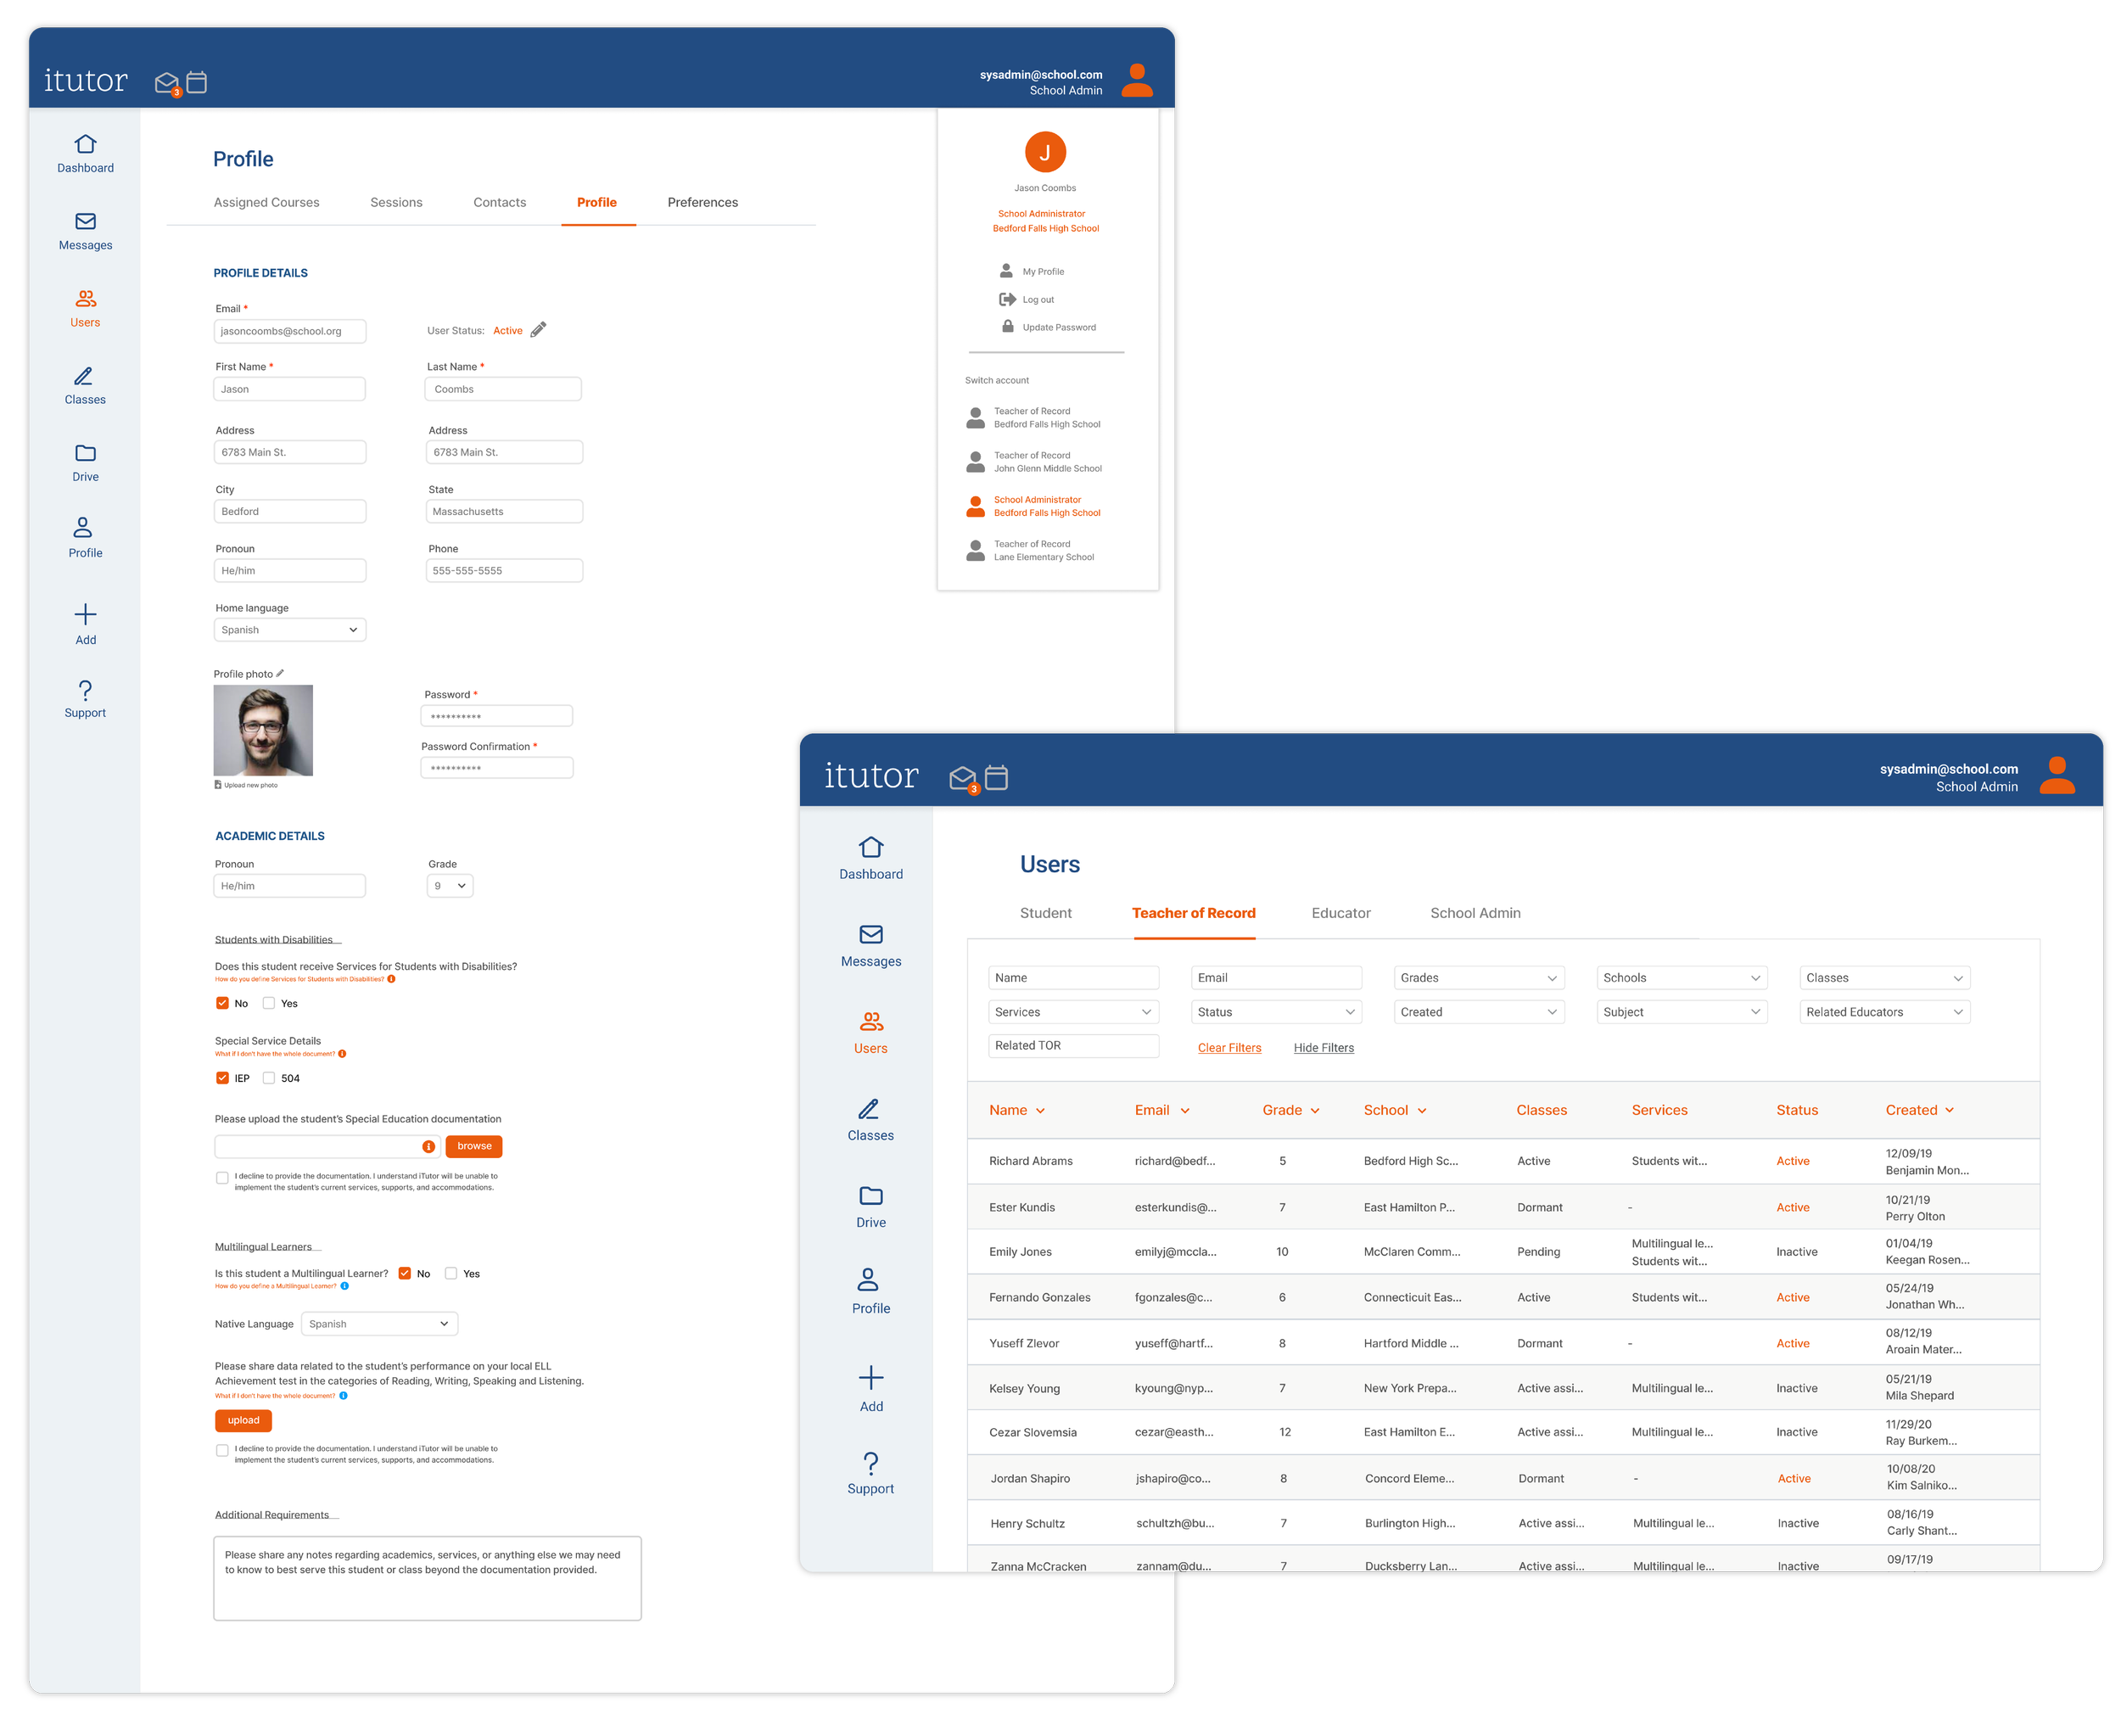2121x1736 pixels.
Task: Expand the Grades filter dropdown
Action: [1478, 978]
